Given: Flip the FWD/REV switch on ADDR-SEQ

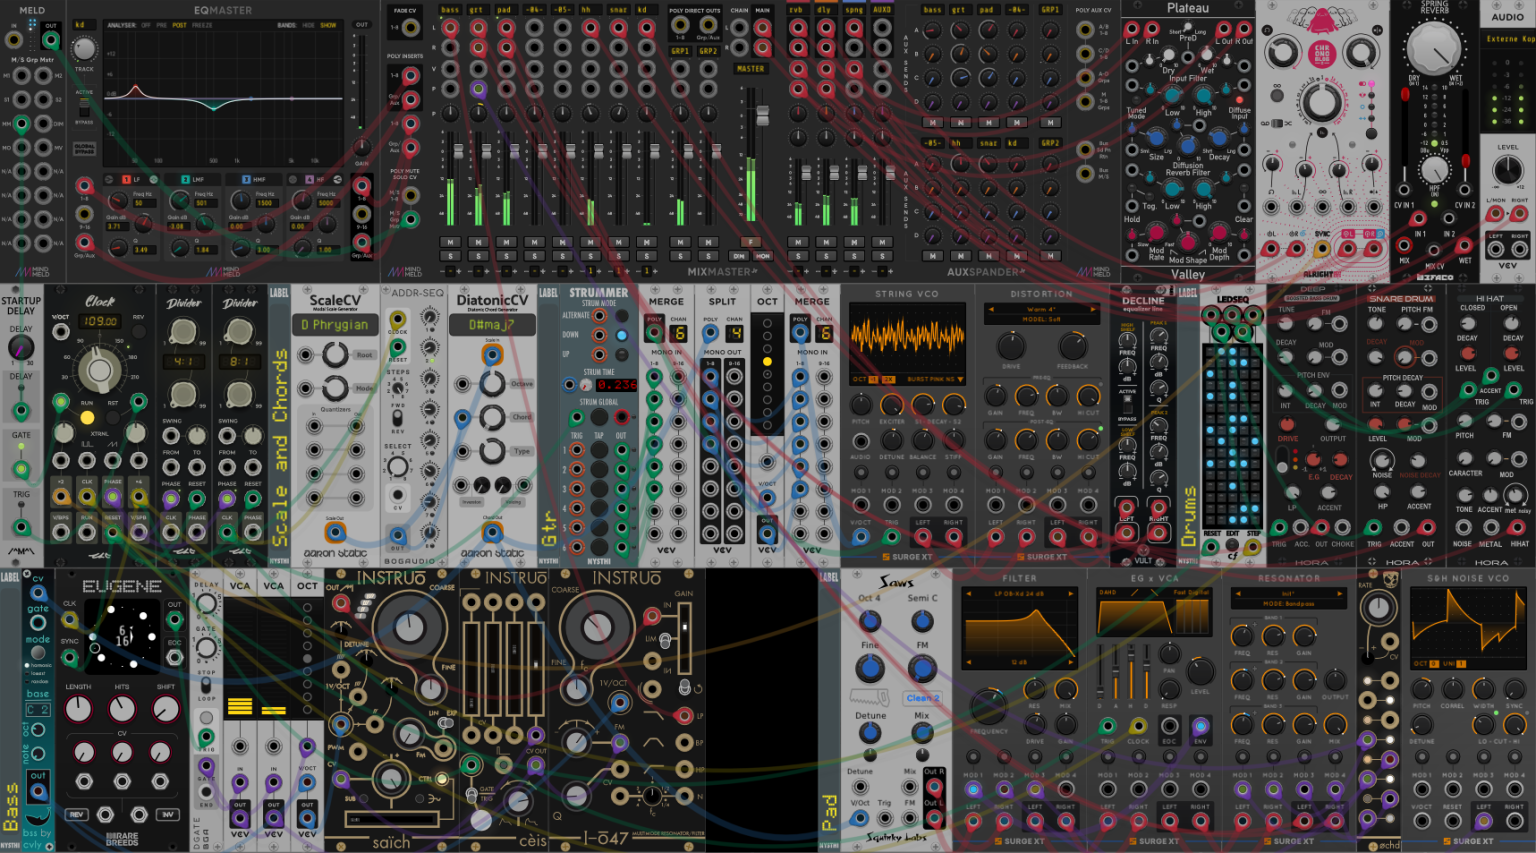Looking at the screenshot, I should pyautogui.click(x=398, y=418).
